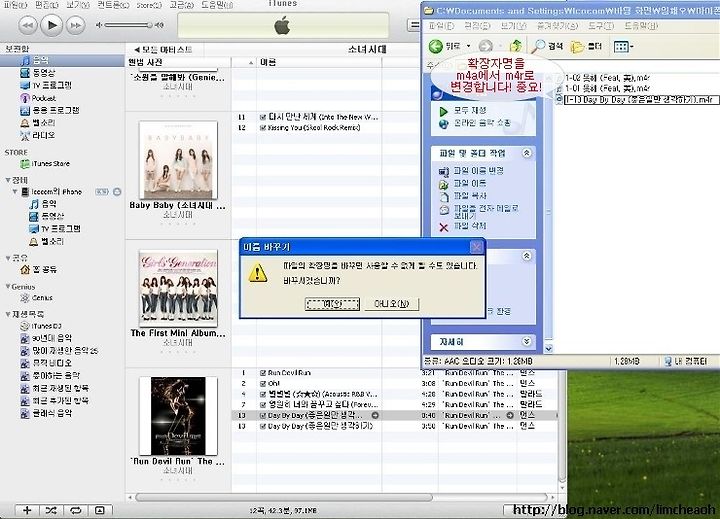The height and width of the screenshot is (519, 720).
Task: Toggle repeat in iTunes bottom bar
Action: [75, 510]
